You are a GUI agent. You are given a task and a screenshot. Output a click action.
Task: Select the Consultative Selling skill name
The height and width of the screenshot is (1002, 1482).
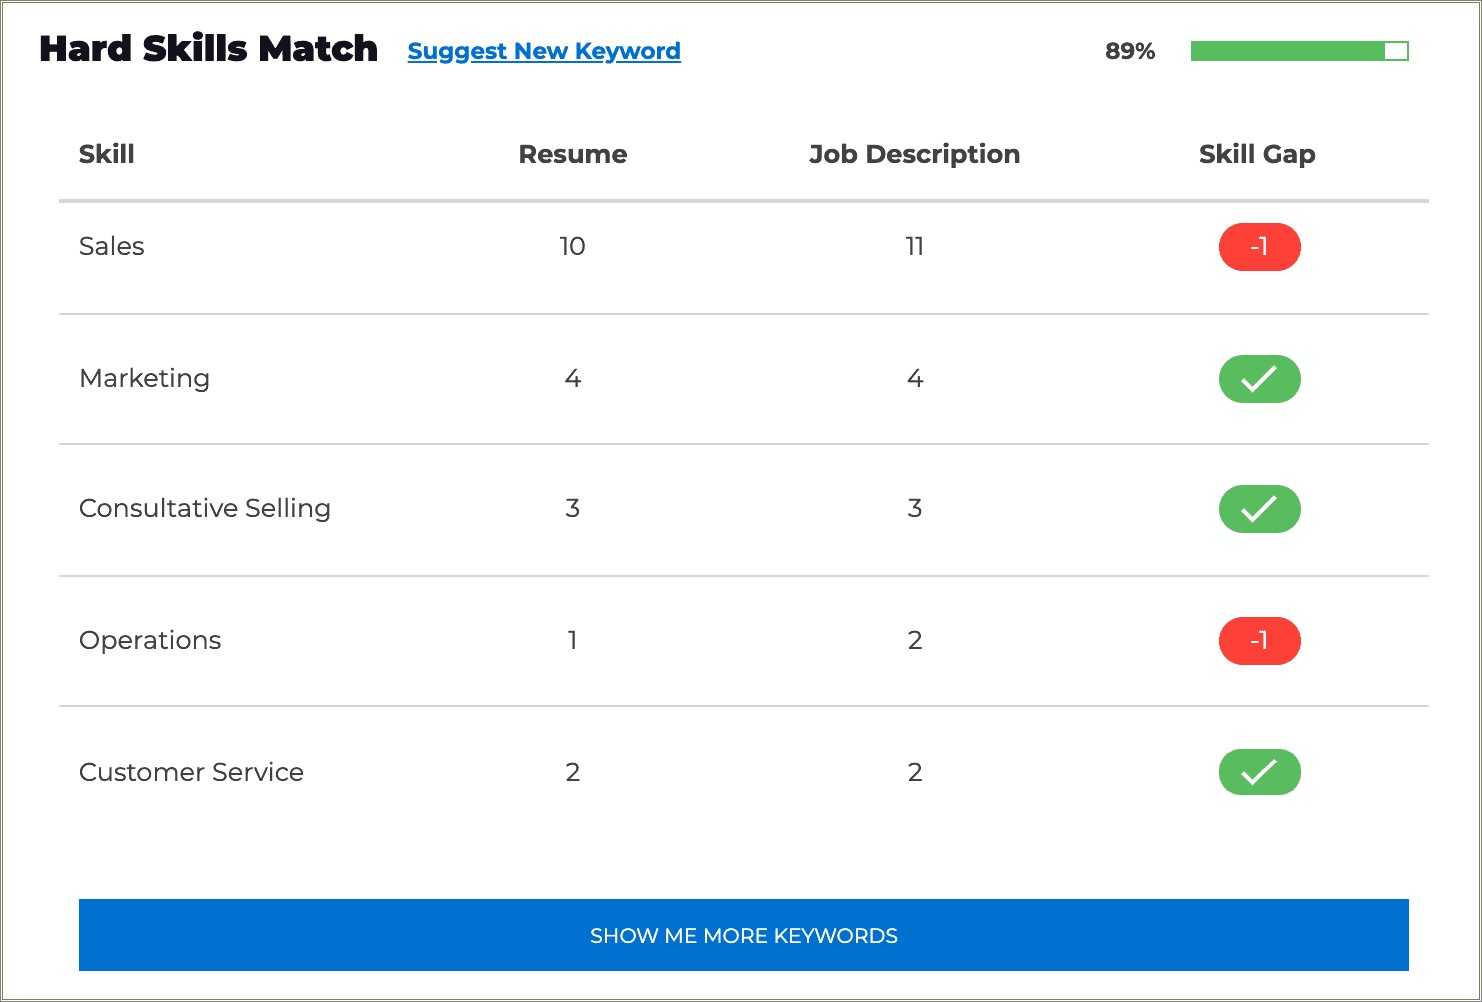(x=205, y=508)
